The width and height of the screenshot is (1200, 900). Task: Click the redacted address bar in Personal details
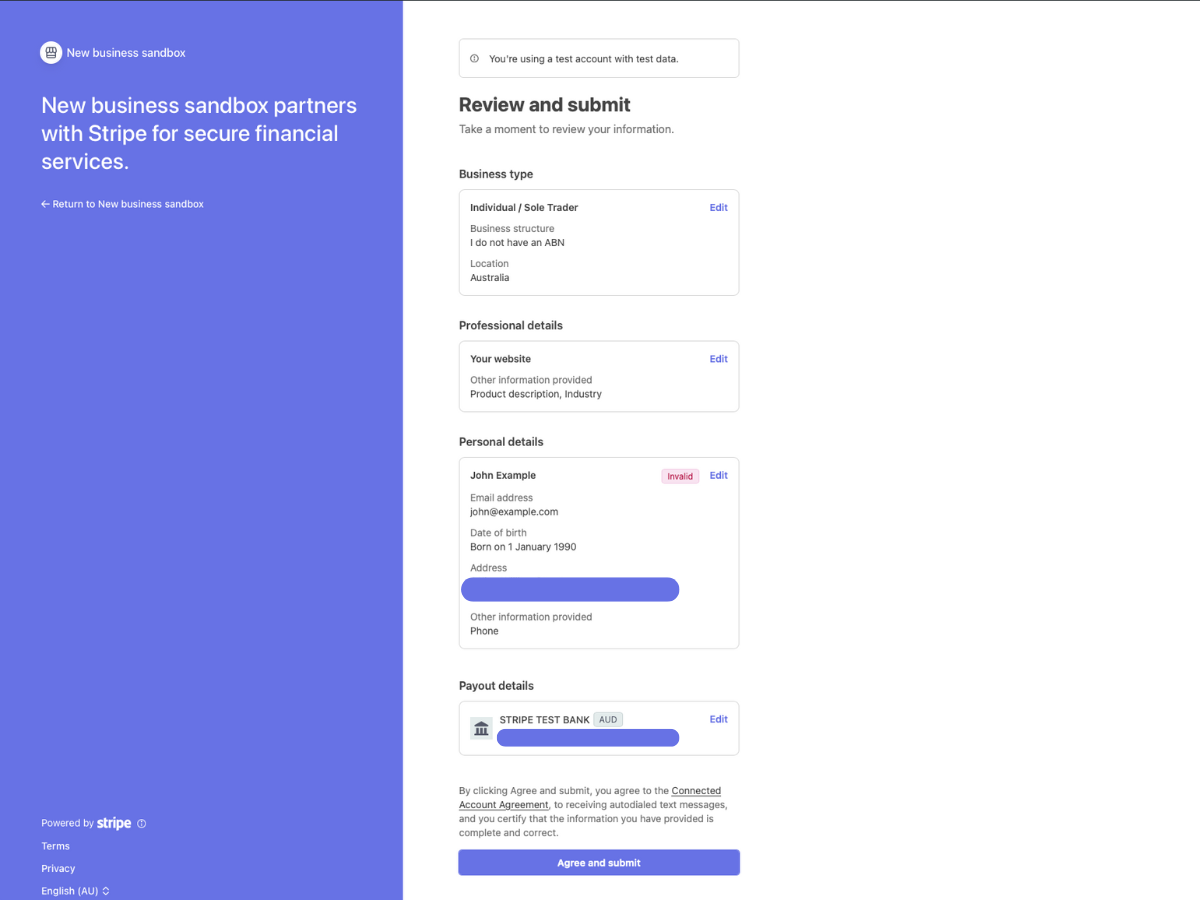(569, 589)
